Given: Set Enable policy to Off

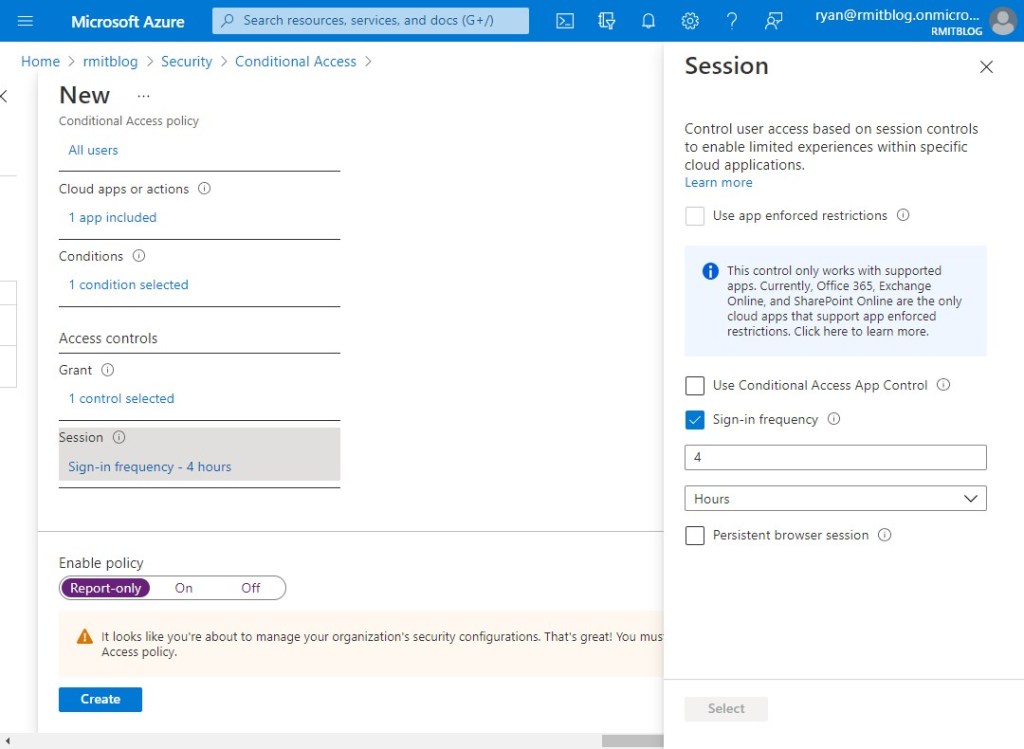Looking at the screenshot, I should click(251, 588).
